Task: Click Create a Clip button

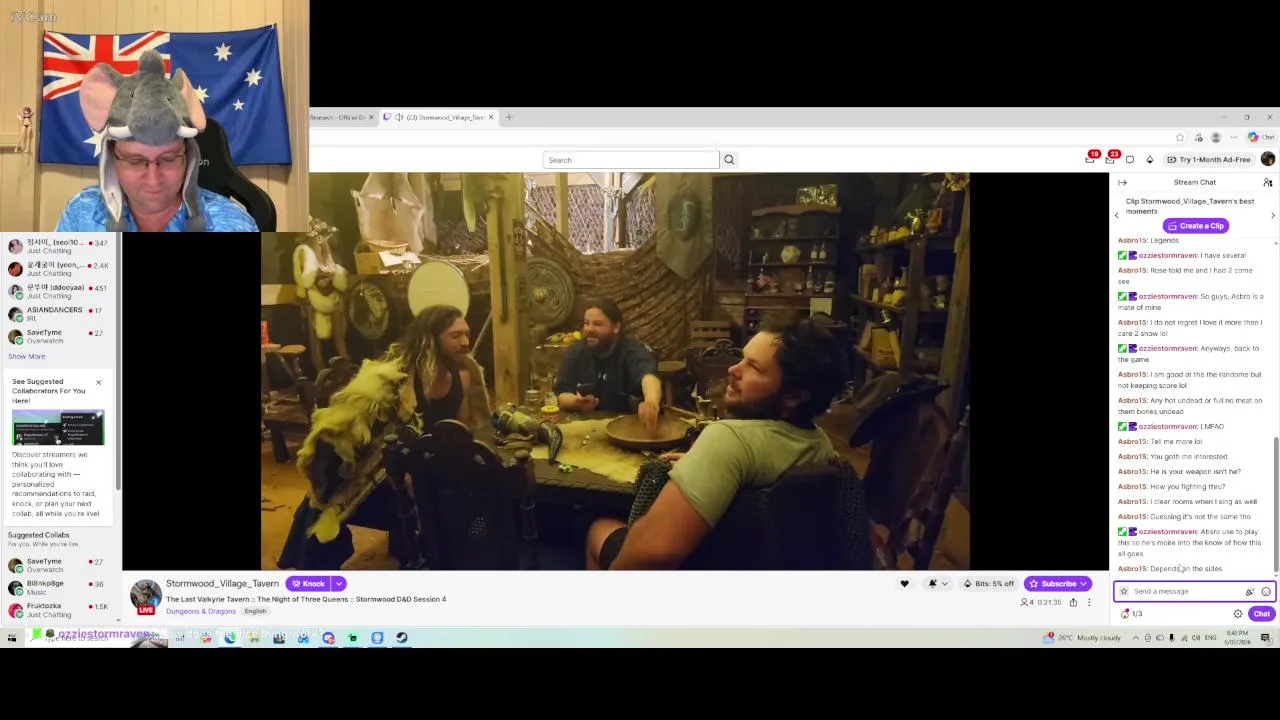Action: click(1194, 226)
